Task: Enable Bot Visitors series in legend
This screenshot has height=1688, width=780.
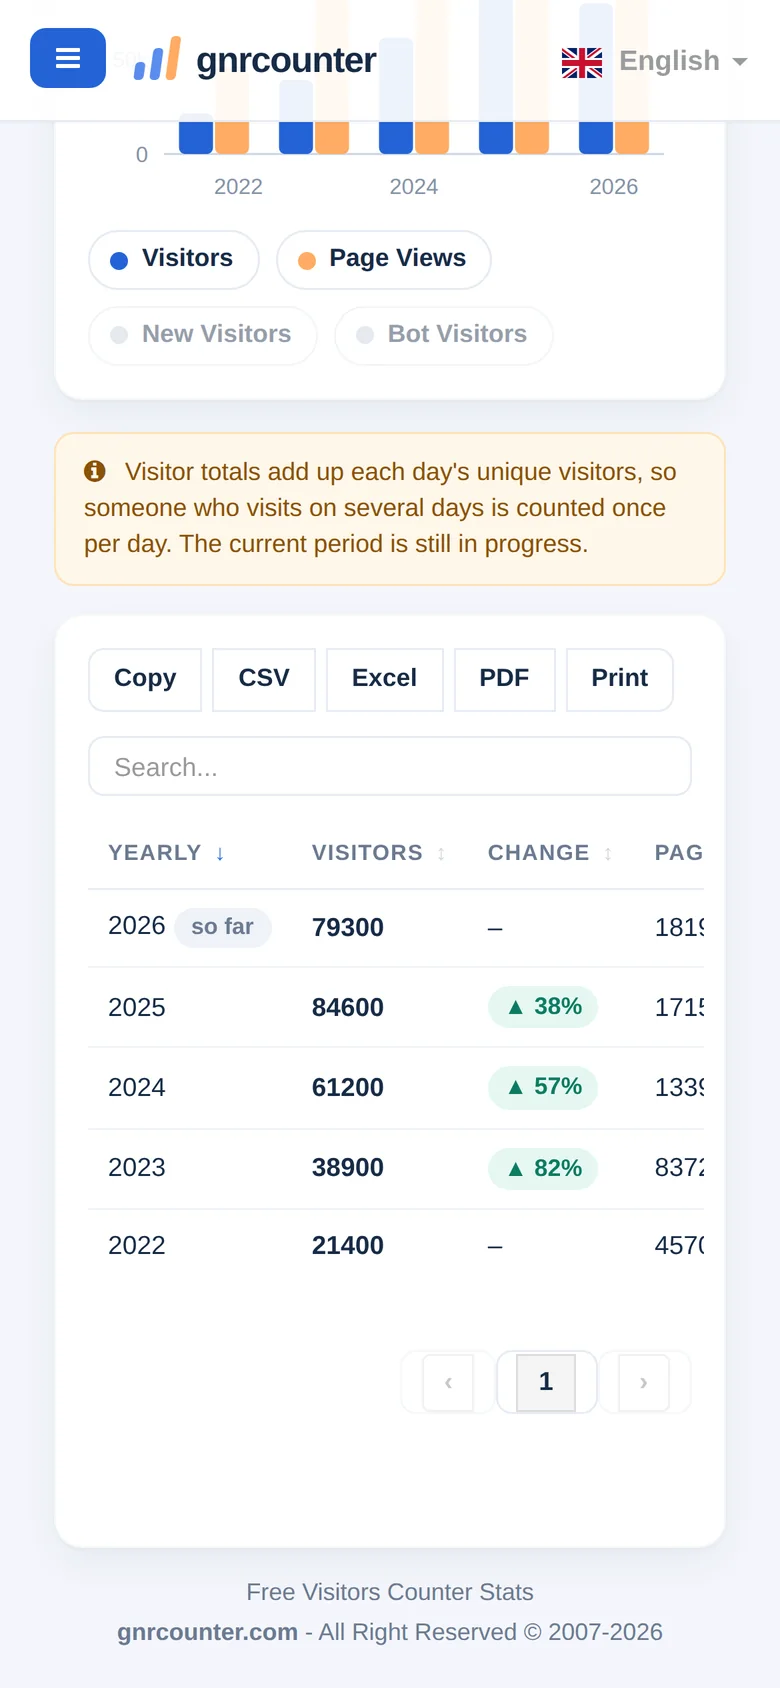Action: (x=444, y=335)
